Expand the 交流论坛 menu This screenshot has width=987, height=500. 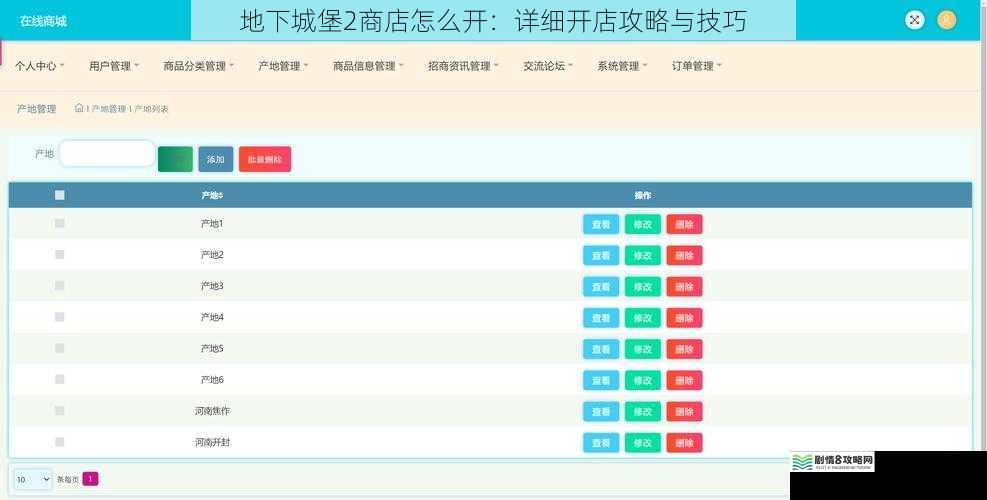(548, 65)
